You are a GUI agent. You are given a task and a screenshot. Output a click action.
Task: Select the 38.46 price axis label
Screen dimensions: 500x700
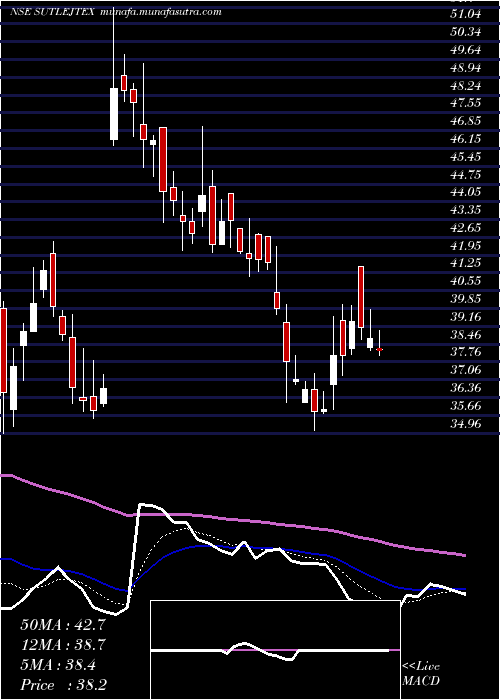(466, 334)
